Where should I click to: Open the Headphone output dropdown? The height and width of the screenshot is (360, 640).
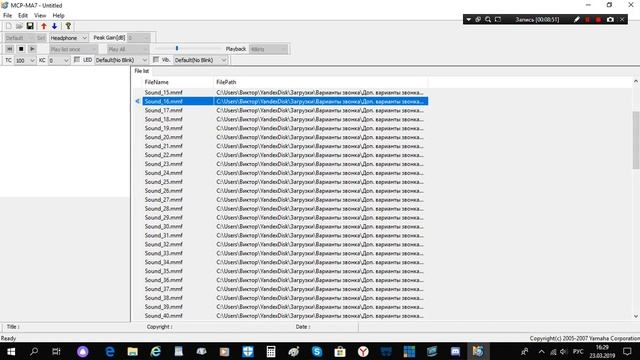(x=69, y=38)
